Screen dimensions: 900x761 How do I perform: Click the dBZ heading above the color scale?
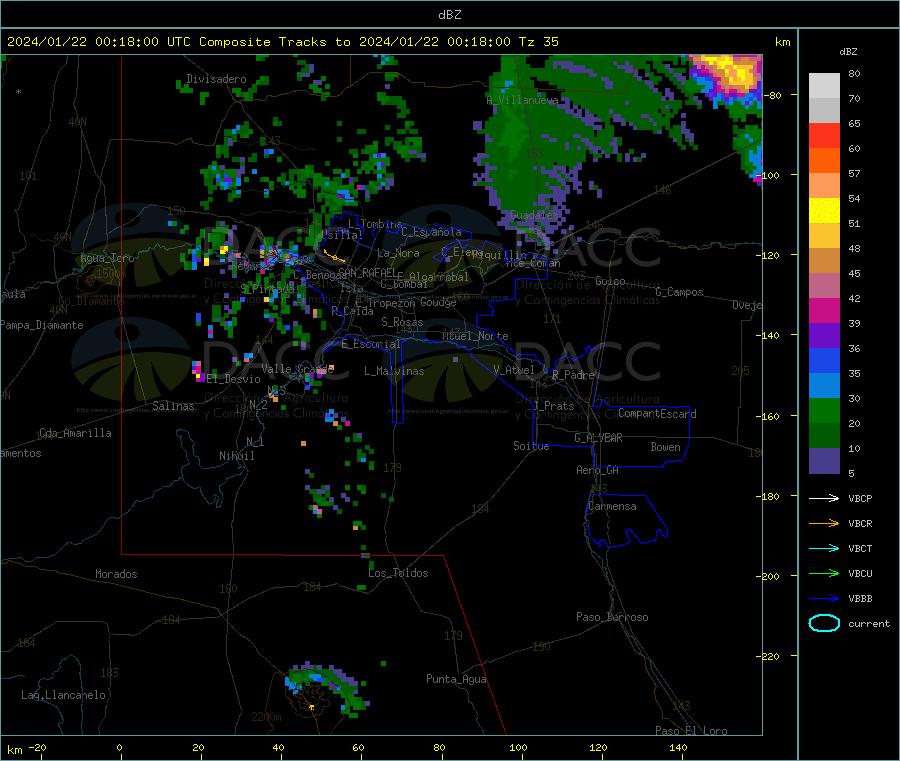pyautogui.click(x=848, y=52)
